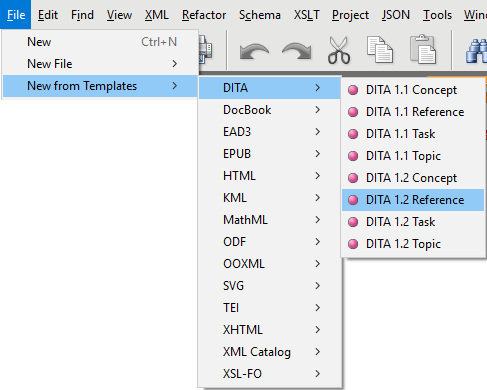The width and height of the screenshot is (487, 390).
Task: Click the Redo arrow toolbar icon
Action: 297,51
